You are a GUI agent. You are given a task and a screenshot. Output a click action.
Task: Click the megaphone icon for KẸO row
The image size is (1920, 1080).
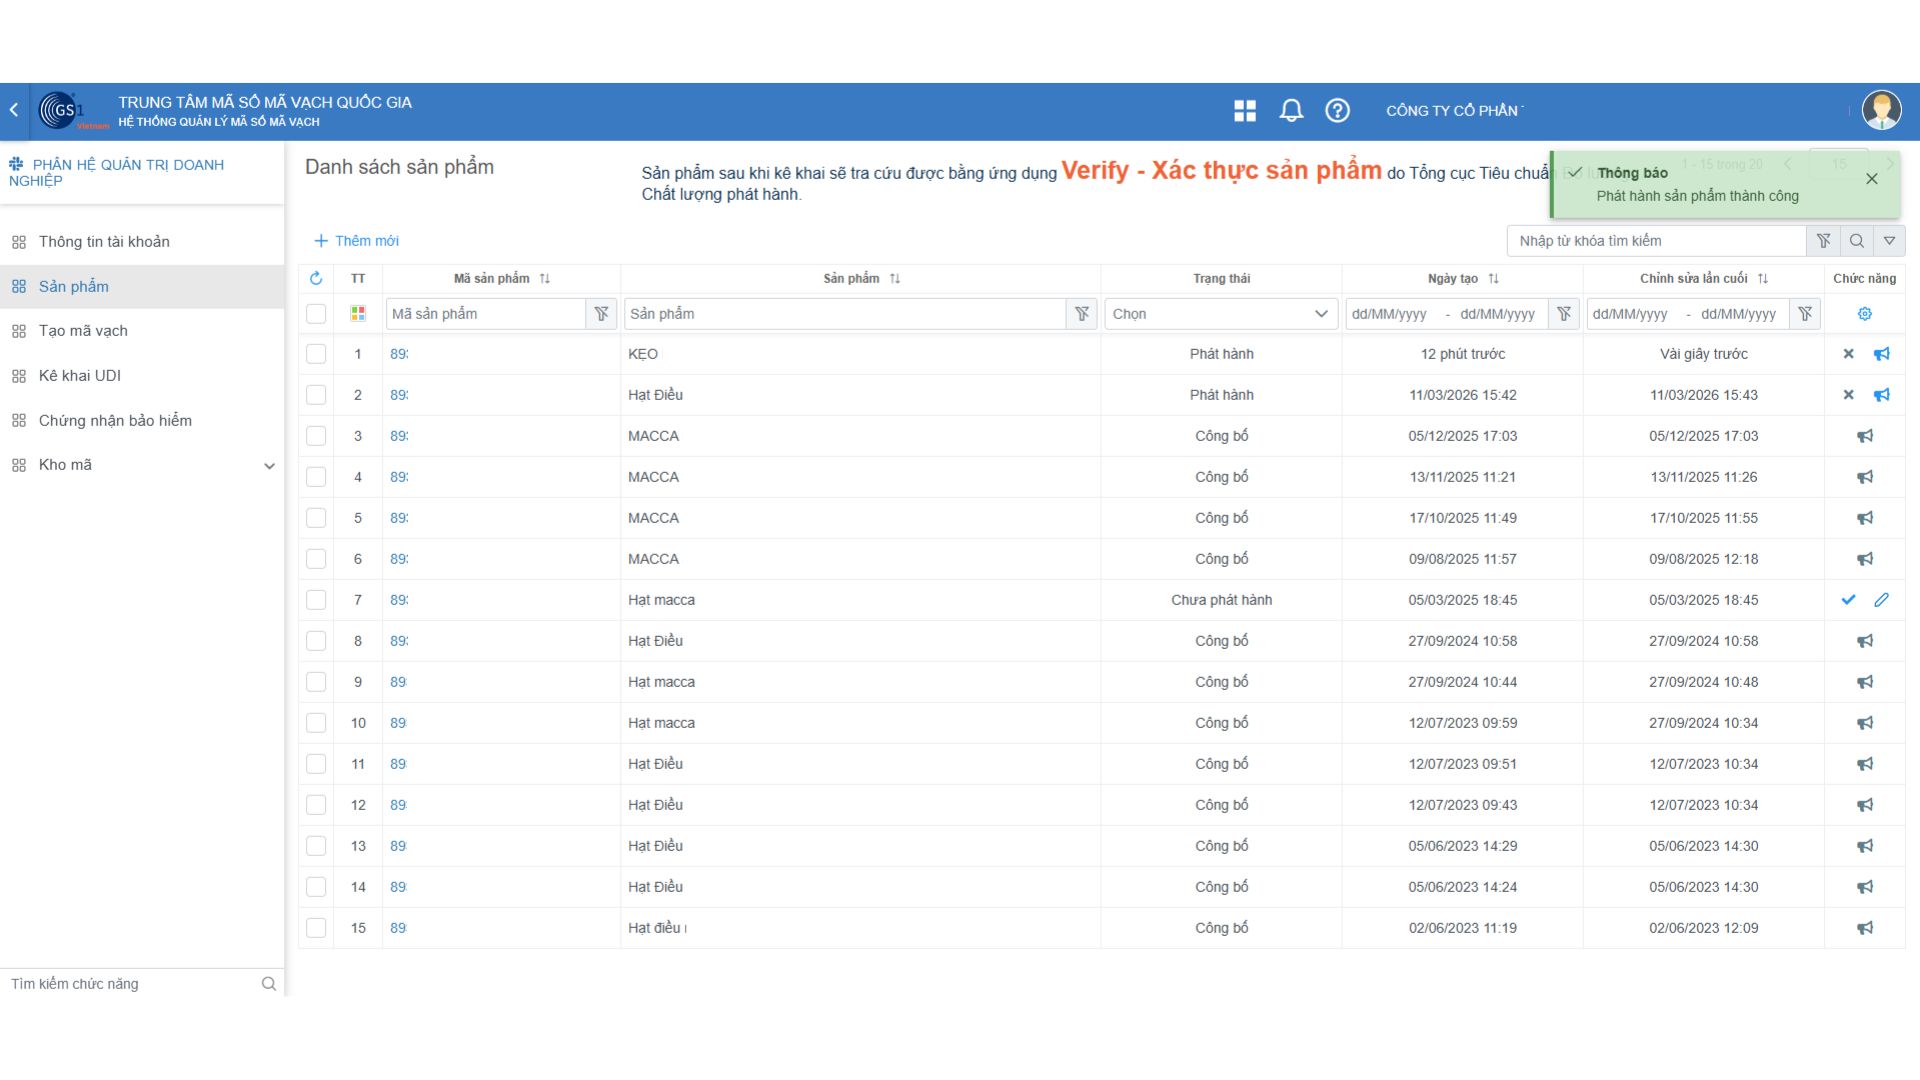tap(1881, 354)
